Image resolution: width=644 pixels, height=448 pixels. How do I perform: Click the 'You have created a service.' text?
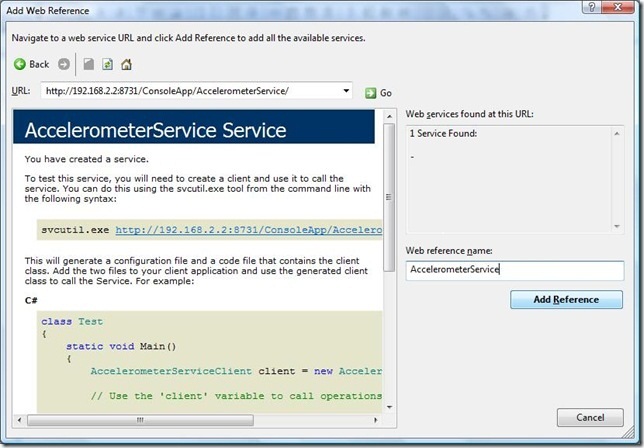click(x=87, y=159)
